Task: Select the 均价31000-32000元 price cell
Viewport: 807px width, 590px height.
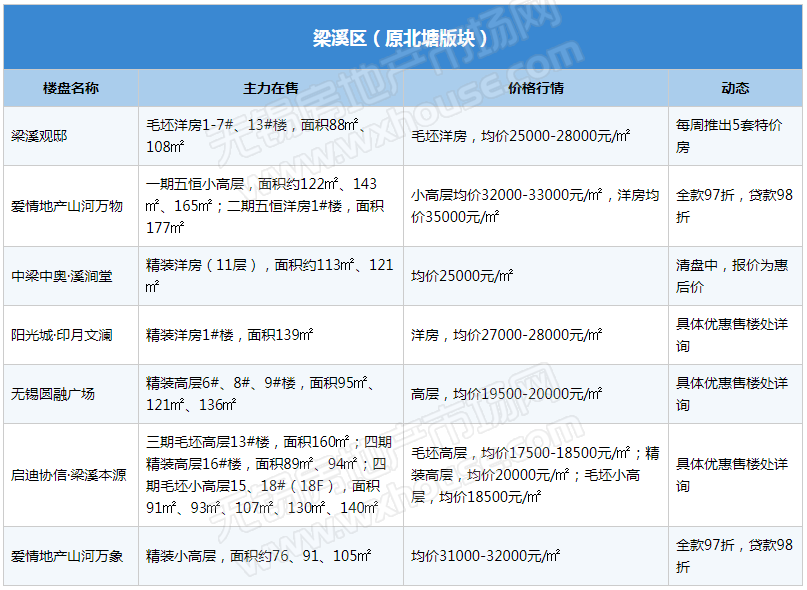Action: pyautogui.click(x=485, y=555)
